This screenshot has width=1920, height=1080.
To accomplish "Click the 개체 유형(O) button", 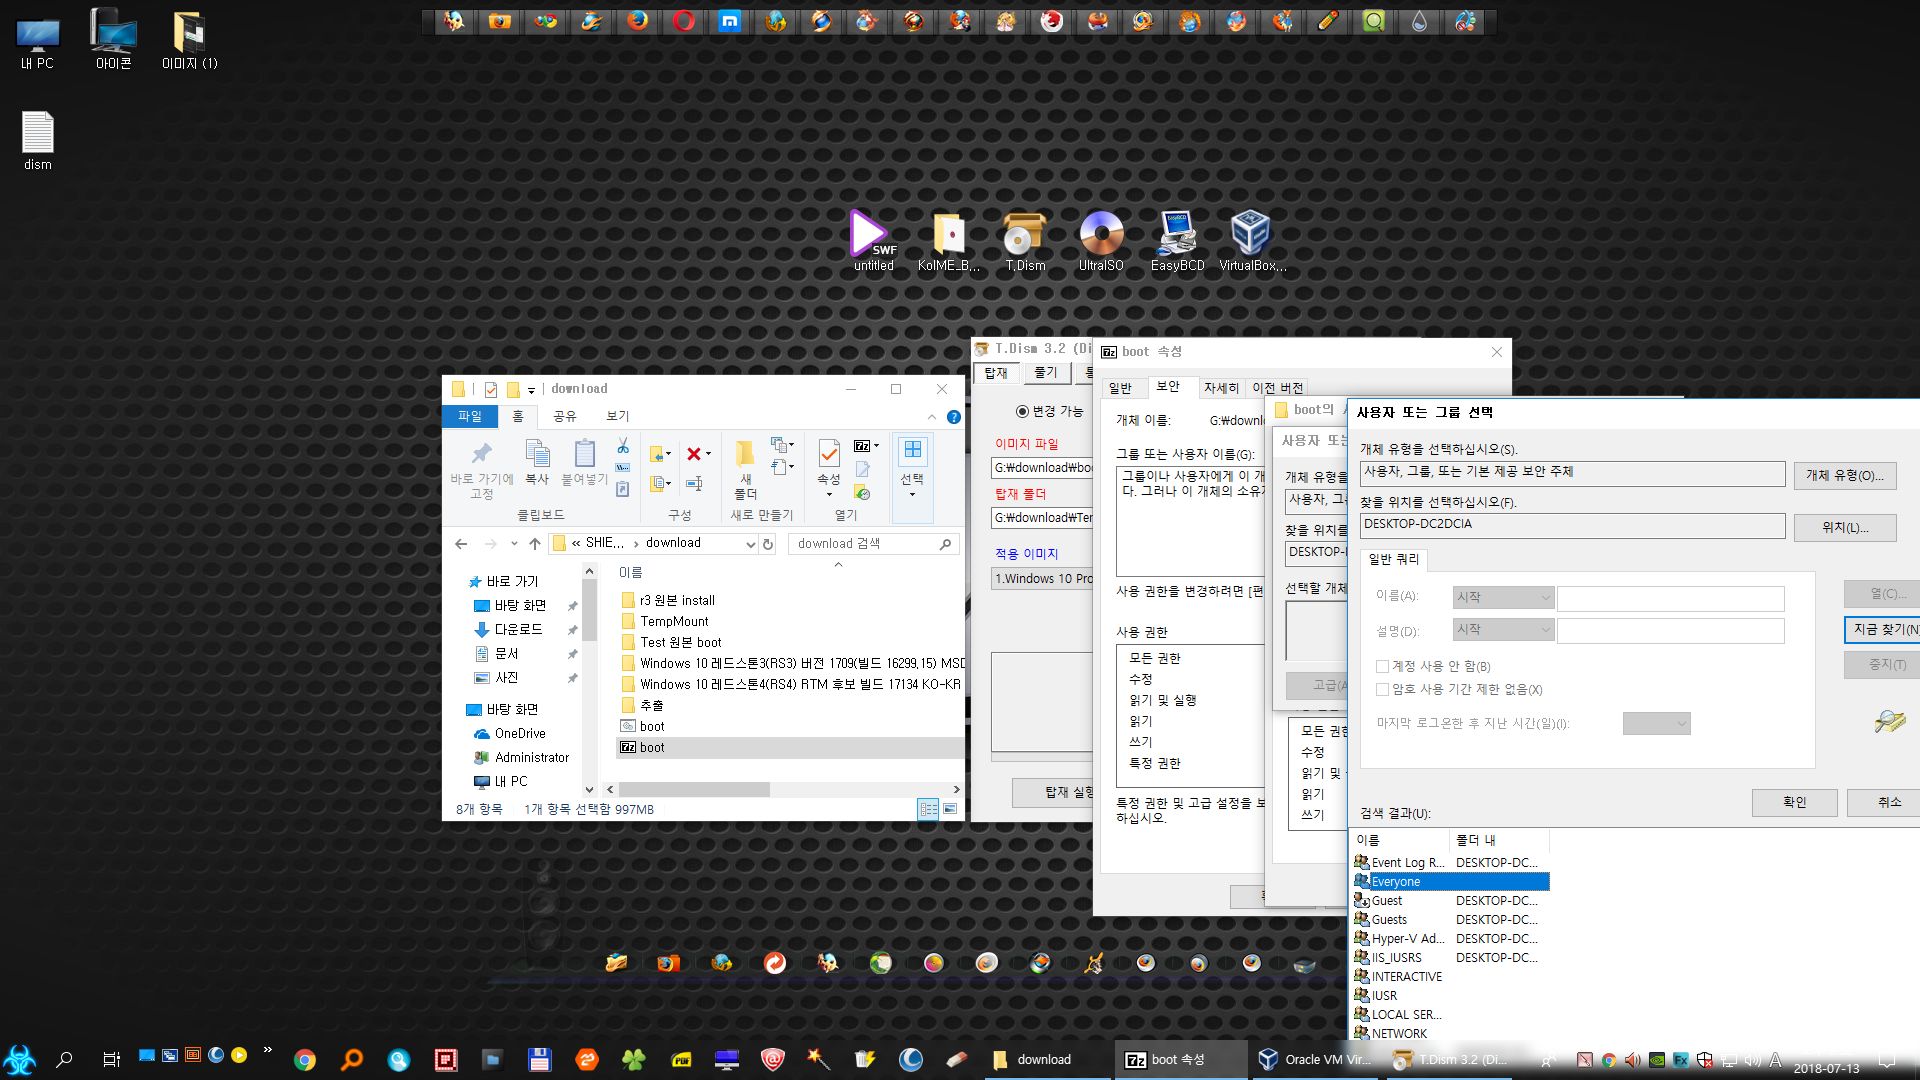I will [x=1844, y=475].
